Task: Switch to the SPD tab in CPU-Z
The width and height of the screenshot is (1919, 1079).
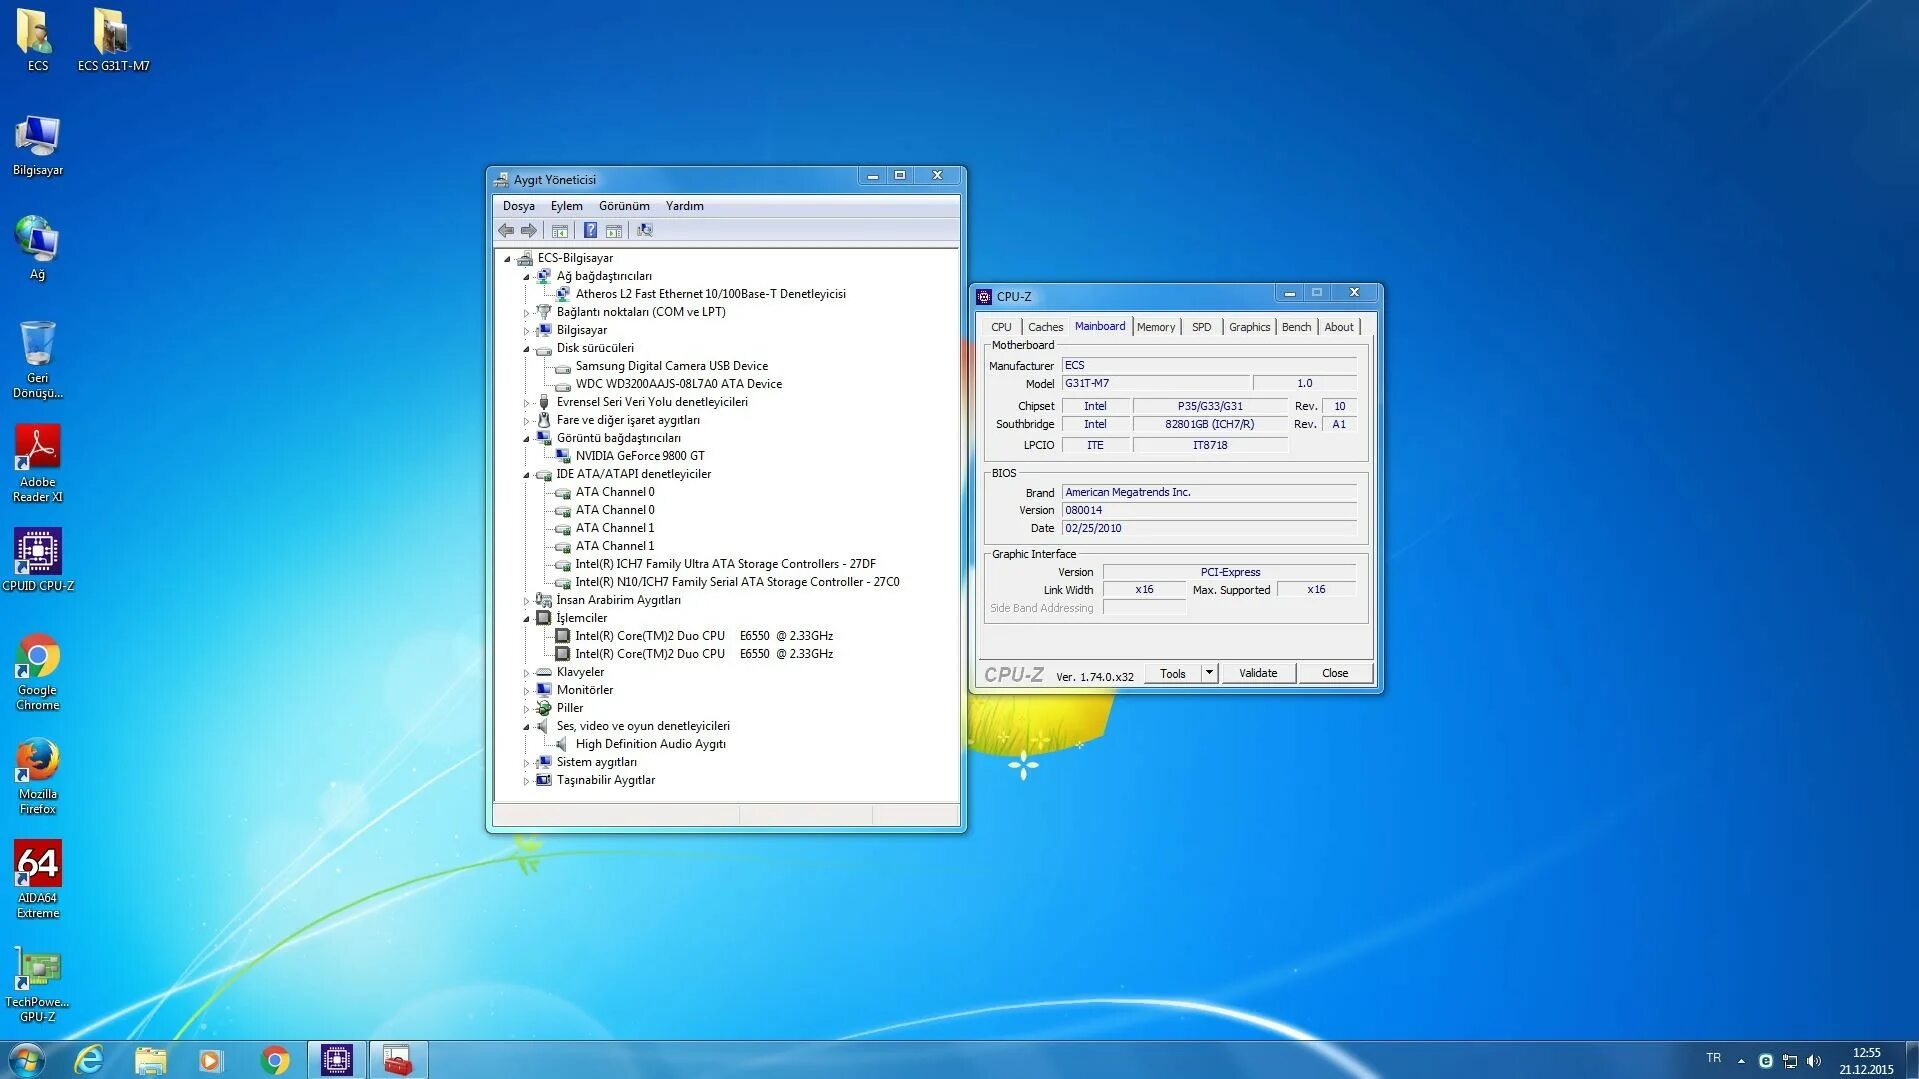Action: pyautogui.click(x=1201, y=327)
